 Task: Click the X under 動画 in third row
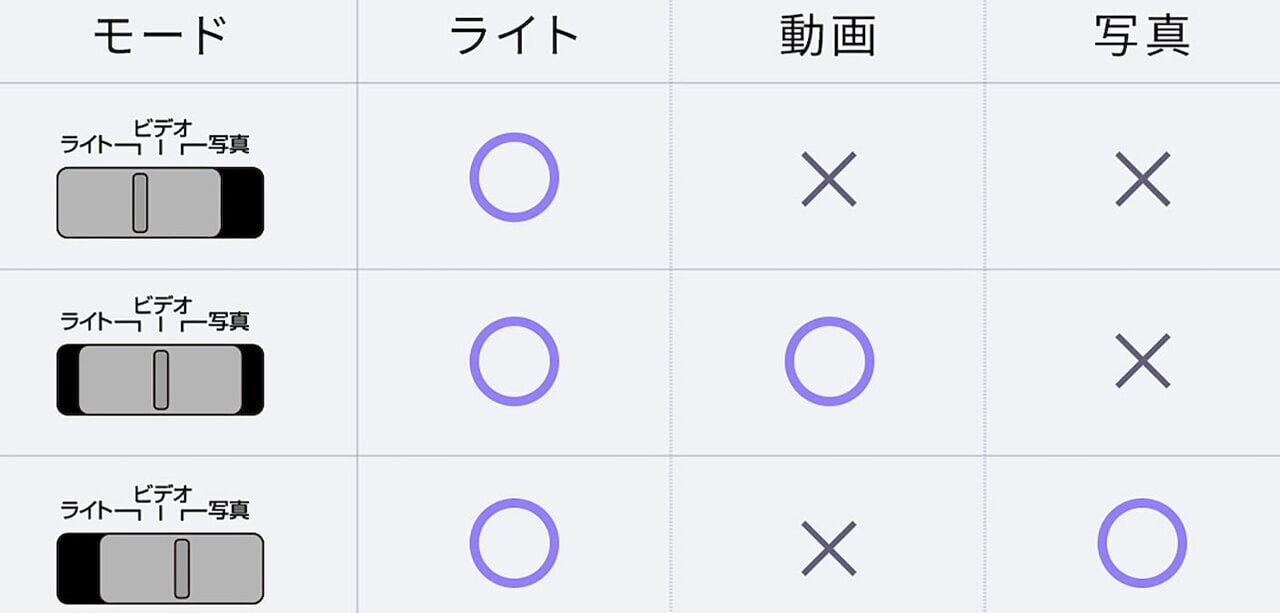(829, 548)
